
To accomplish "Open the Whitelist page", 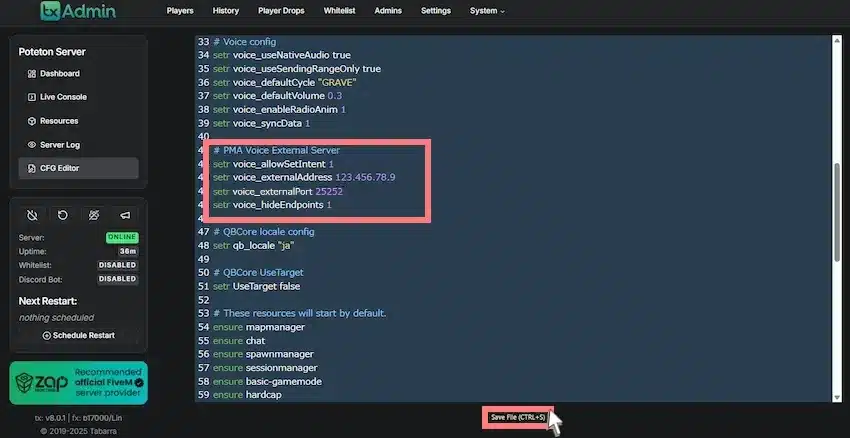I will pos(342,11).
